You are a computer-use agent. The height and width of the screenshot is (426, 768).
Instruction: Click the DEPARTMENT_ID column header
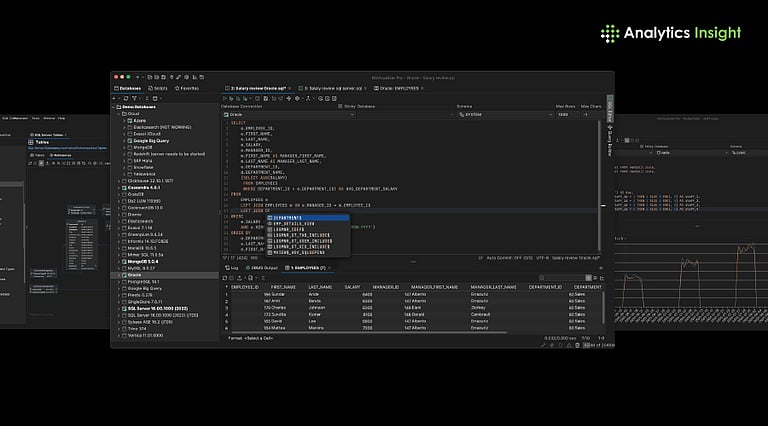click(545, 287)
